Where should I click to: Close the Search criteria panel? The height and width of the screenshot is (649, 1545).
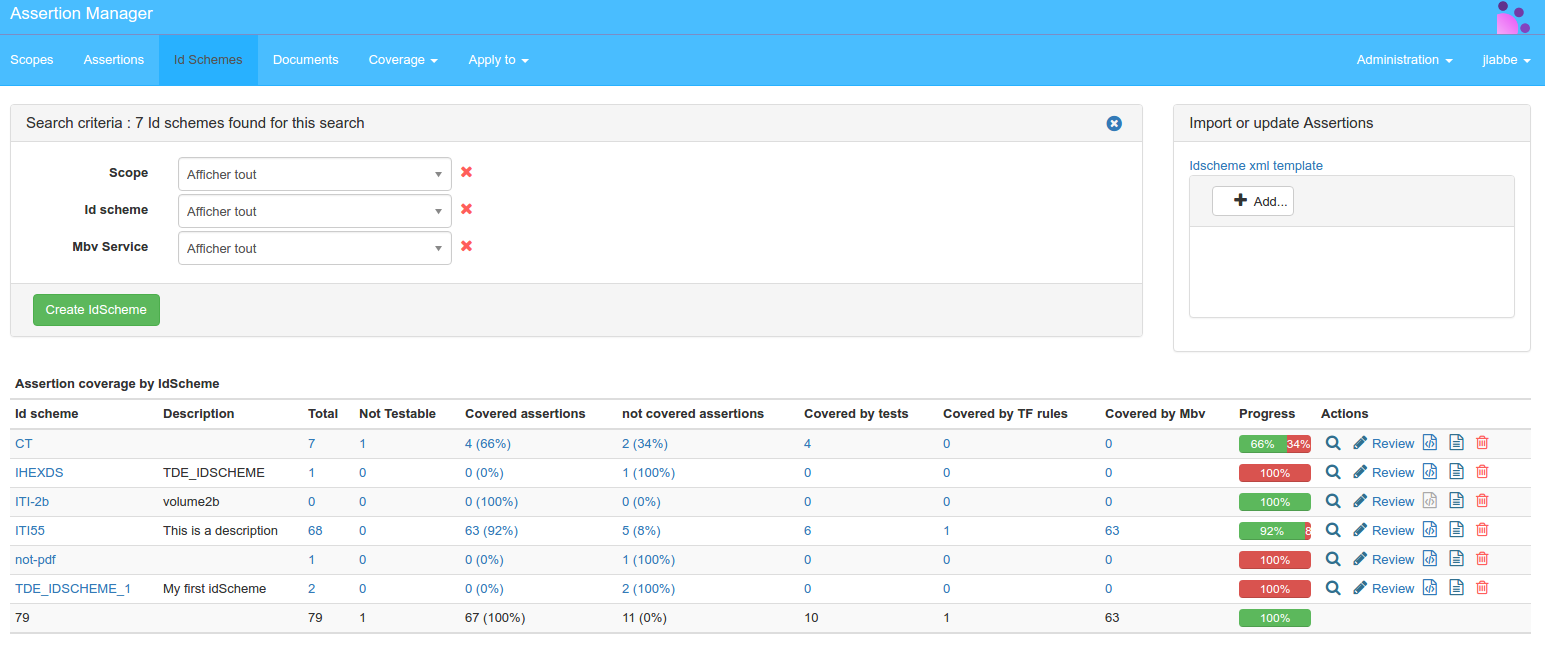[1114, 123]
